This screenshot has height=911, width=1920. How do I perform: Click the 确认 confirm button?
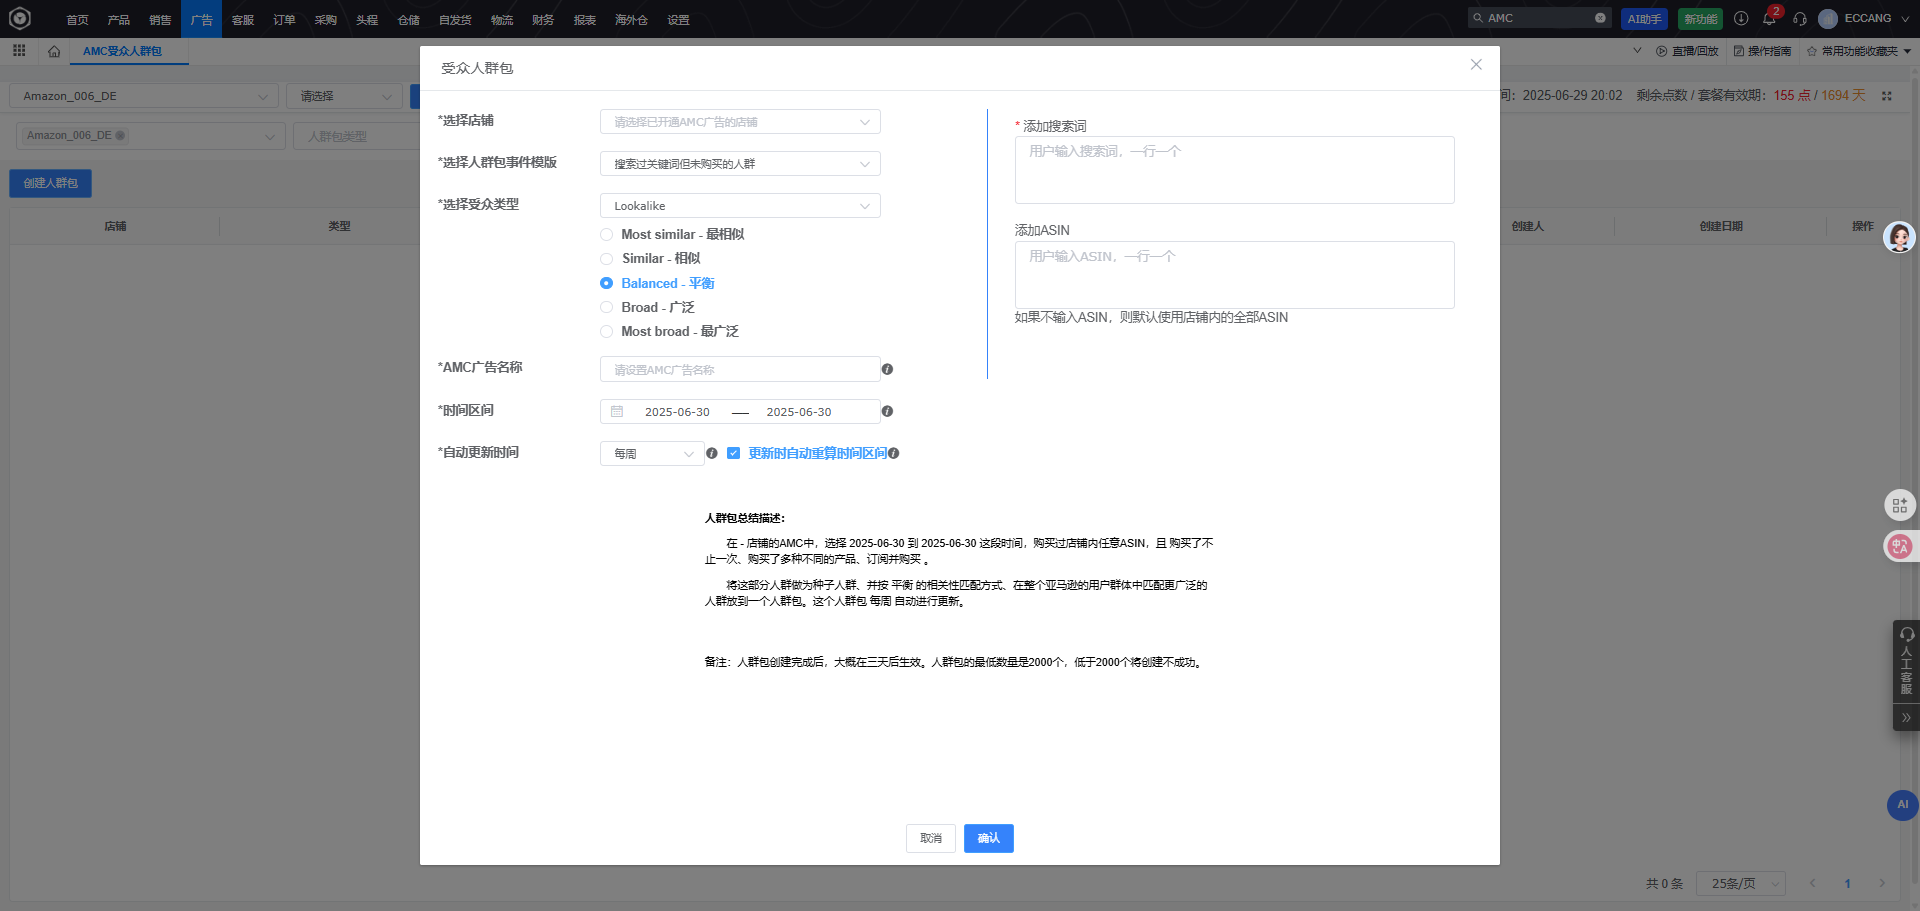coord(988,838)
